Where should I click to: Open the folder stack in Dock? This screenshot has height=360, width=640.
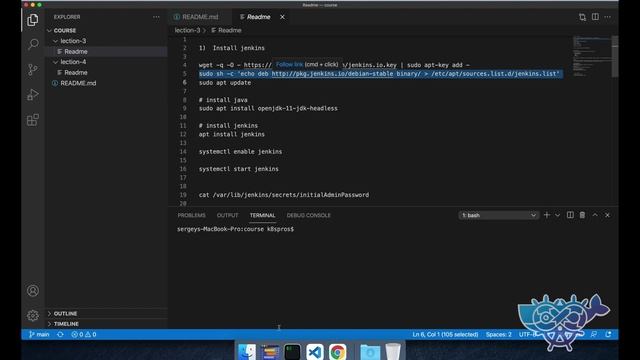tap(370, 352)
